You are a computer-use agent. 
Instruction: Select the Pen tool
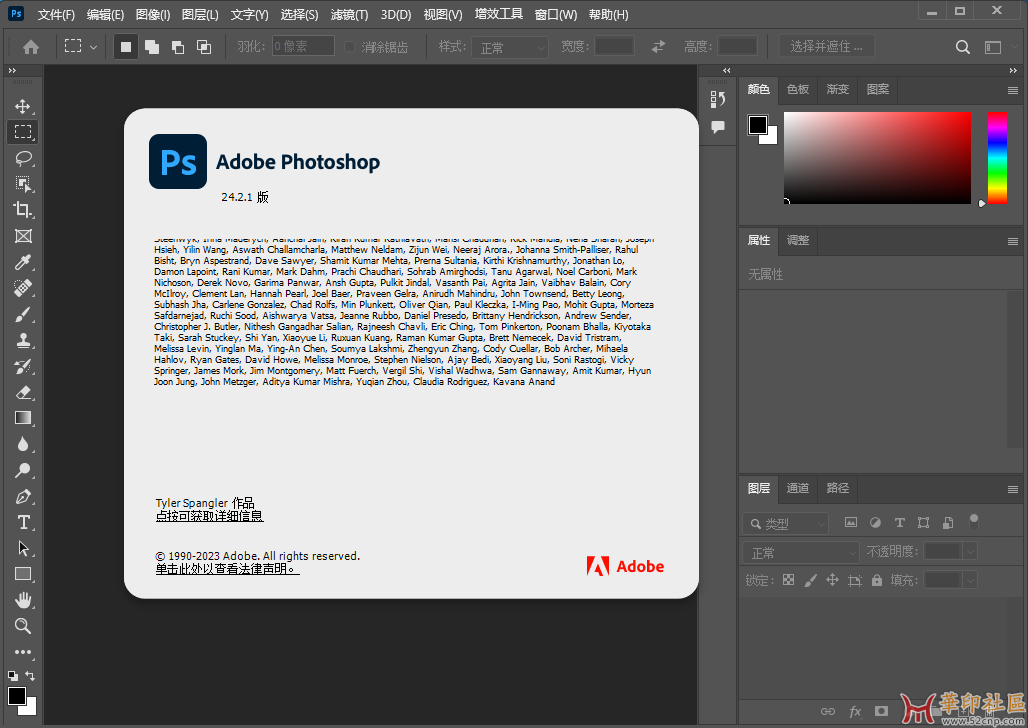point(23,496)
